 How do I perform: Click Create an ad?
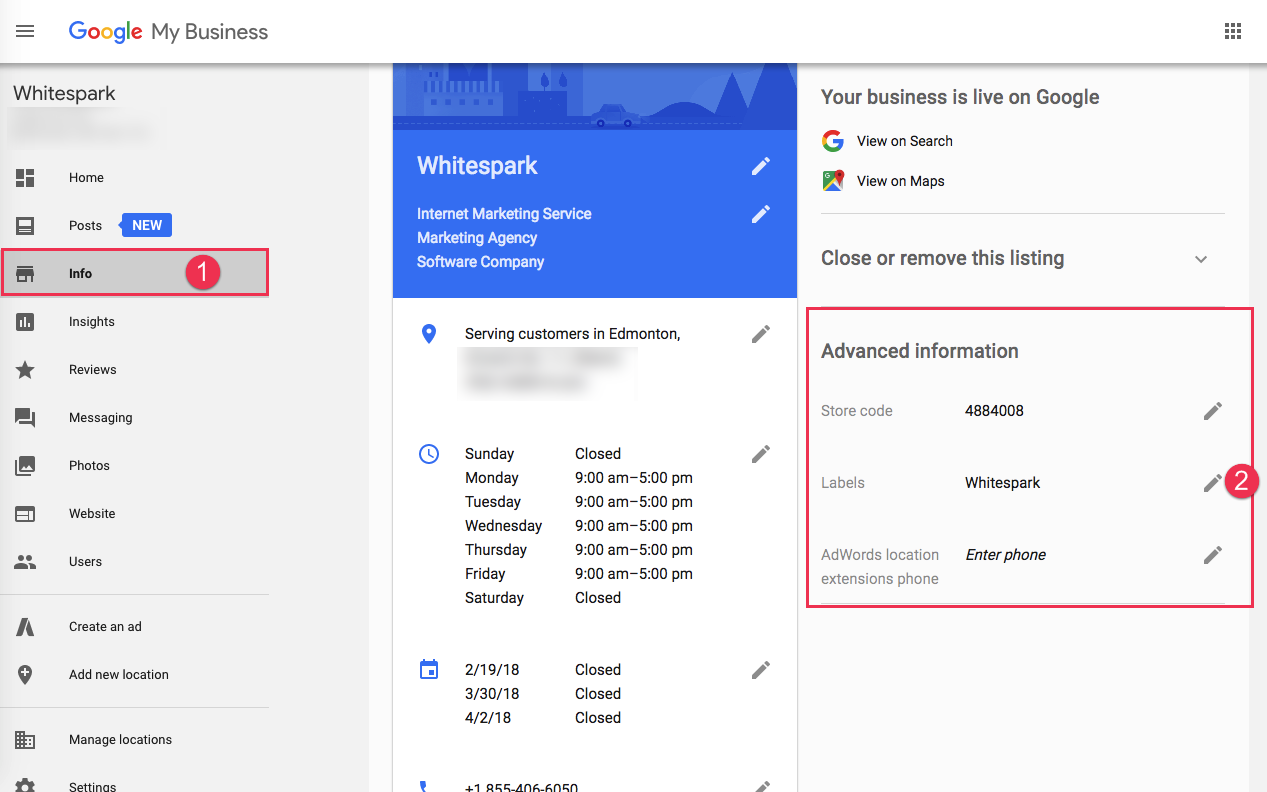coord(105,627)
